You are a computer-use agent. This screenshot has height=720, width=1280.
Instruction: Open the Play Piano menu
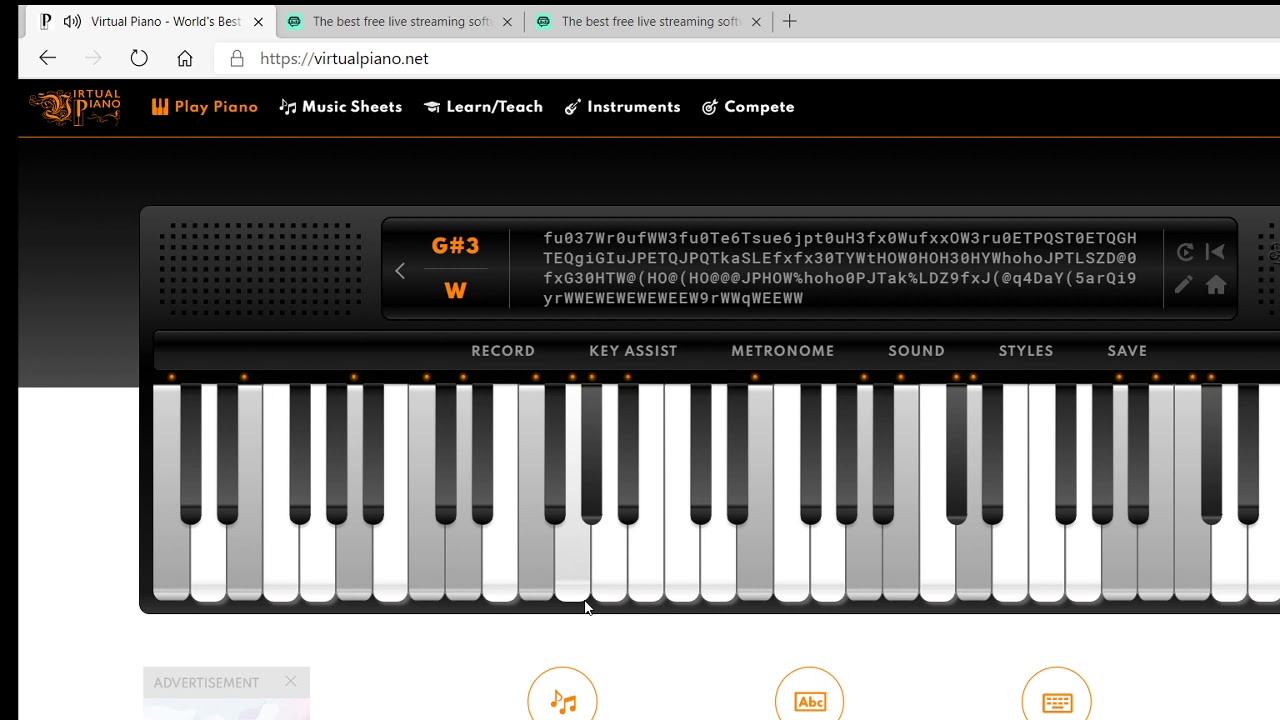tap(204, 107)
